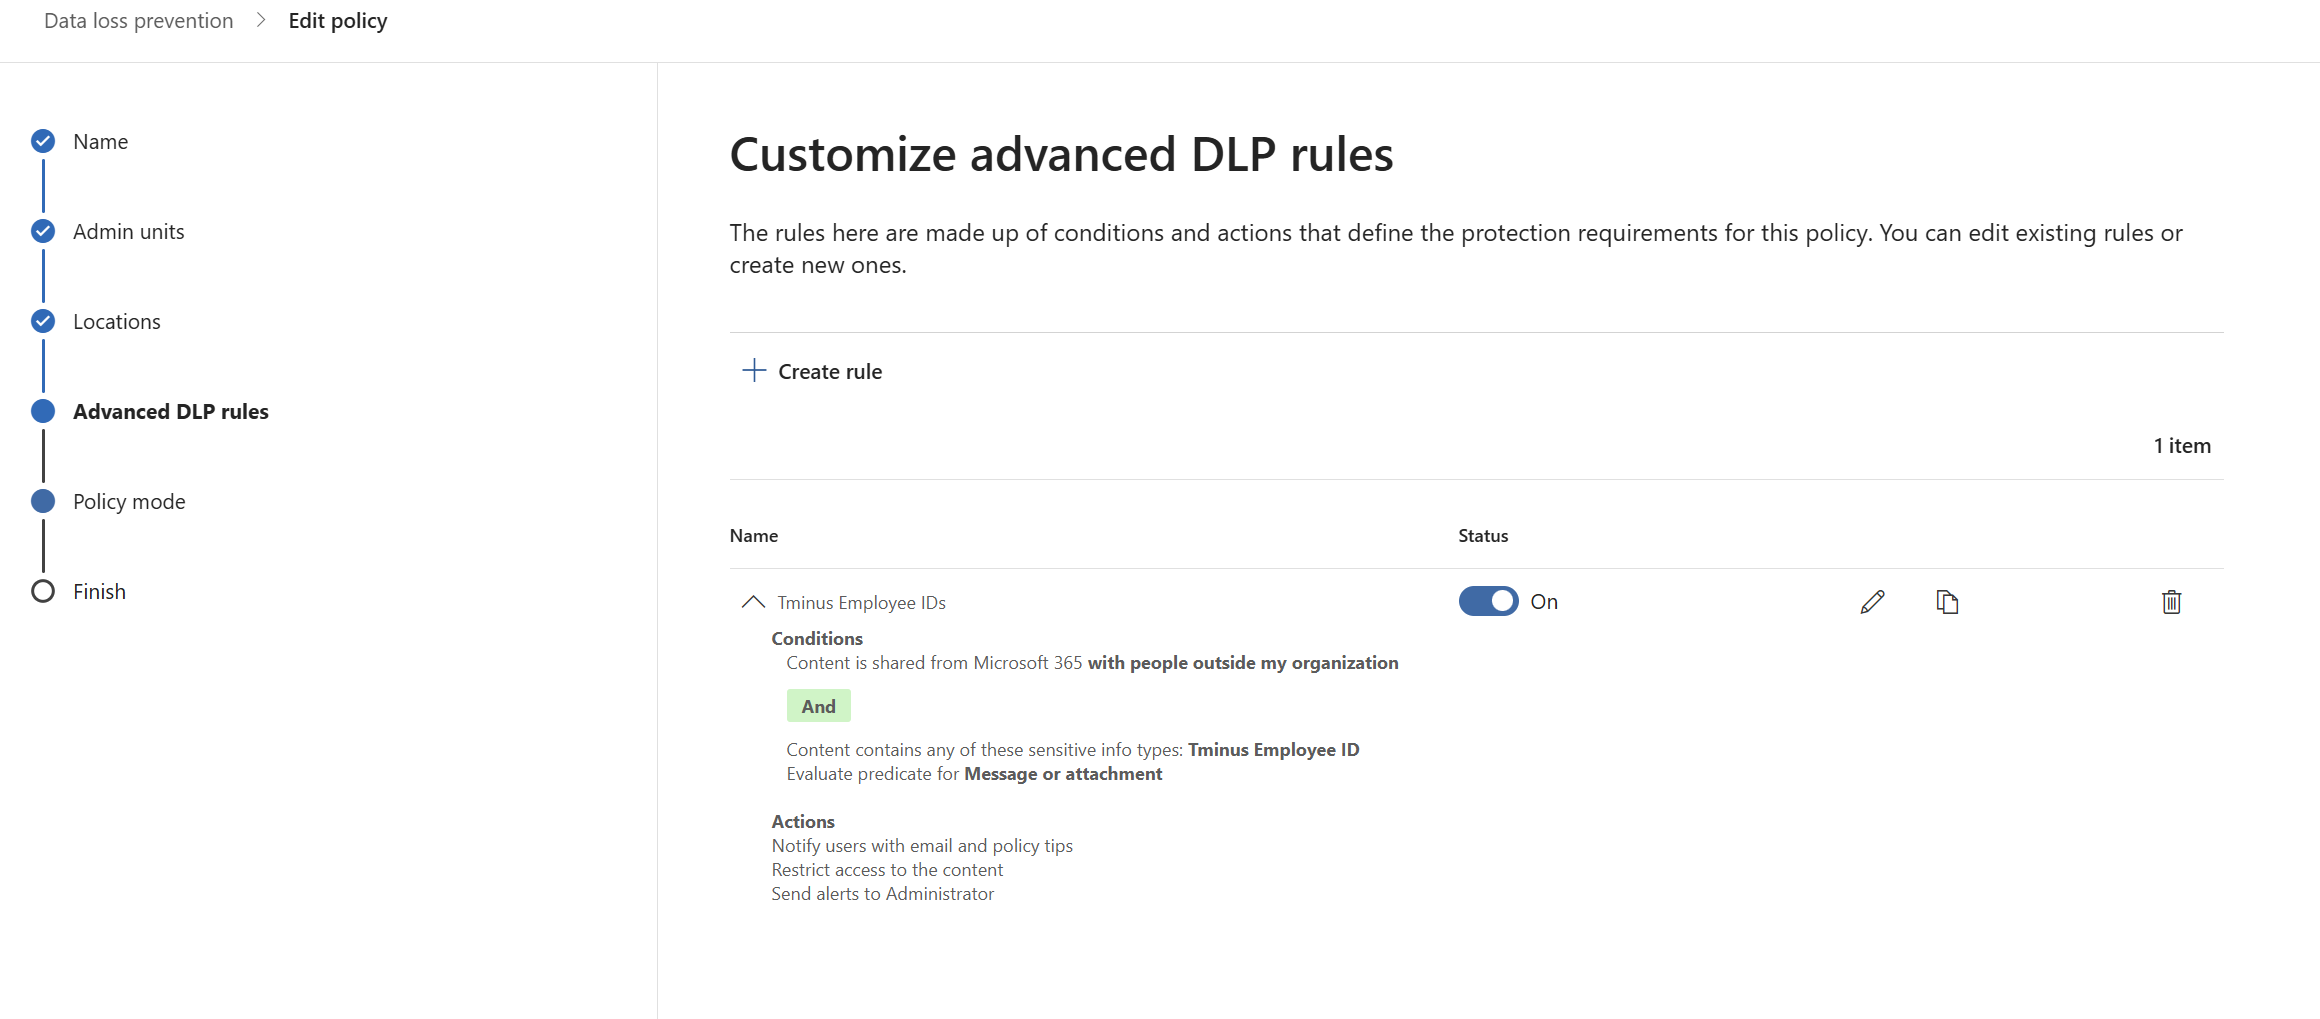This screenshot has height=1019, width=2320.
Task: Select the Tminus Employee IDs rule name
Action: point(861,603)
